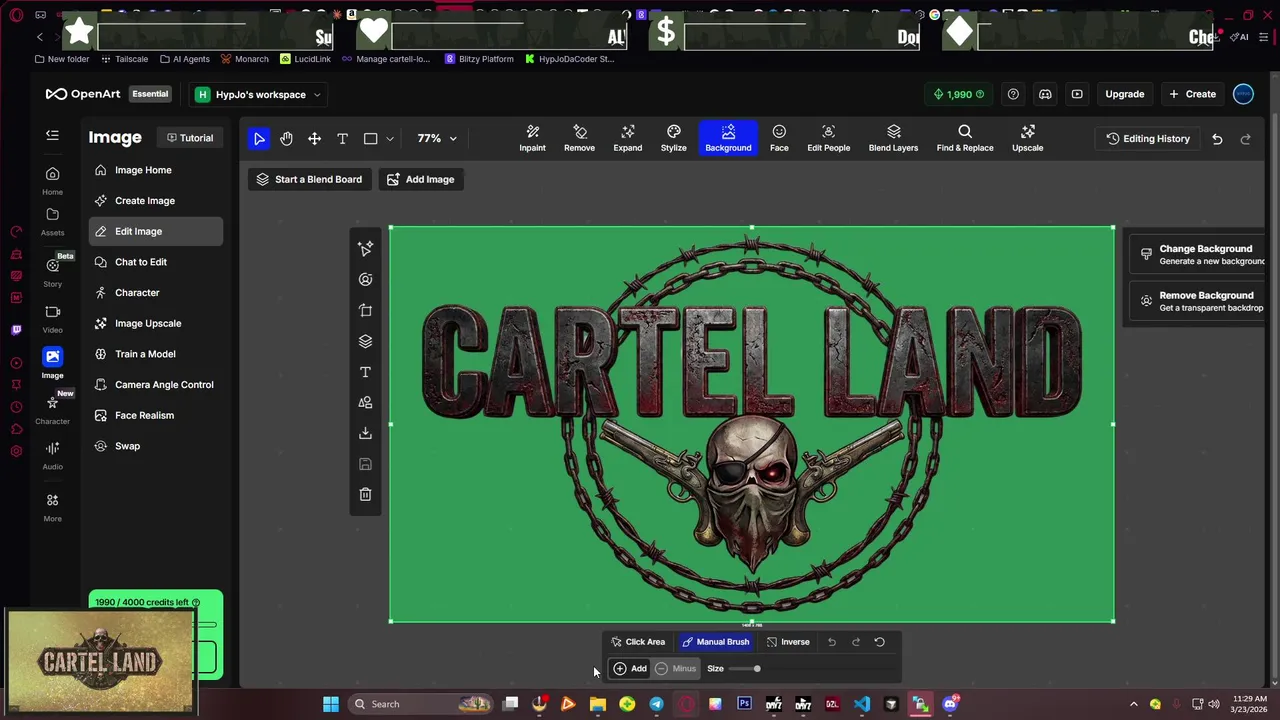Open the Inpaint tool
The image size is (1280, 720).
tap(532, 139)
